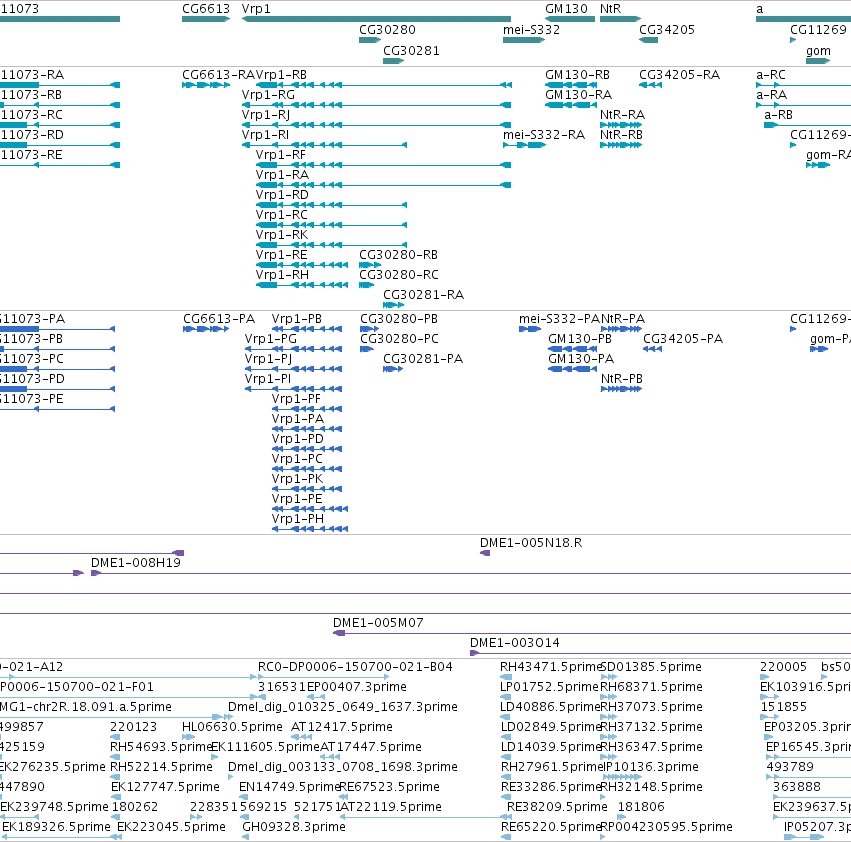851x842 pixels.
Task: Select the Vrp1-RB transcript
Action: click(x=384, y=85)
